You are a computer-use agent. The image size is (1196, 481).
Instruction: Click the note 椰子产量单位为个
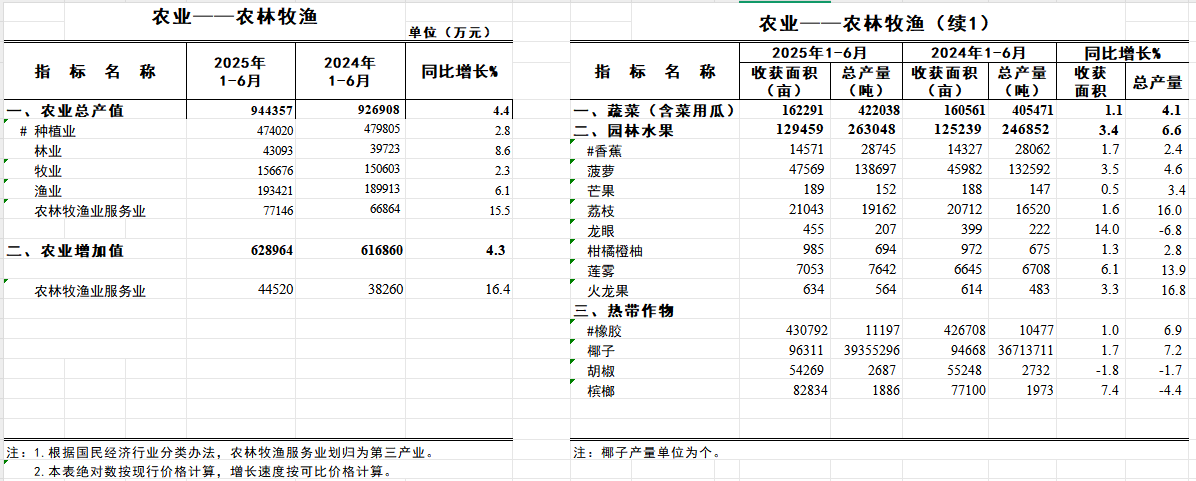648,452
